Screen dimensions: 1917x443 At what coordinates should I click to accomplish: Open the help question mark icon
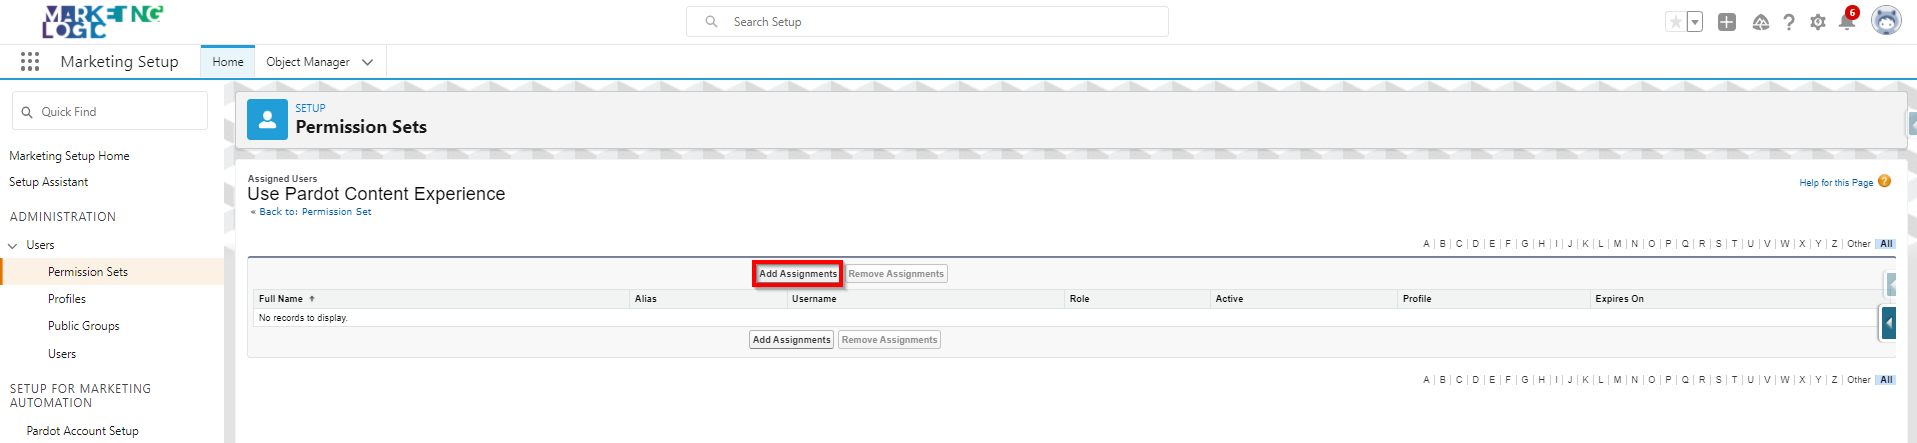[x=1789, y=22]
